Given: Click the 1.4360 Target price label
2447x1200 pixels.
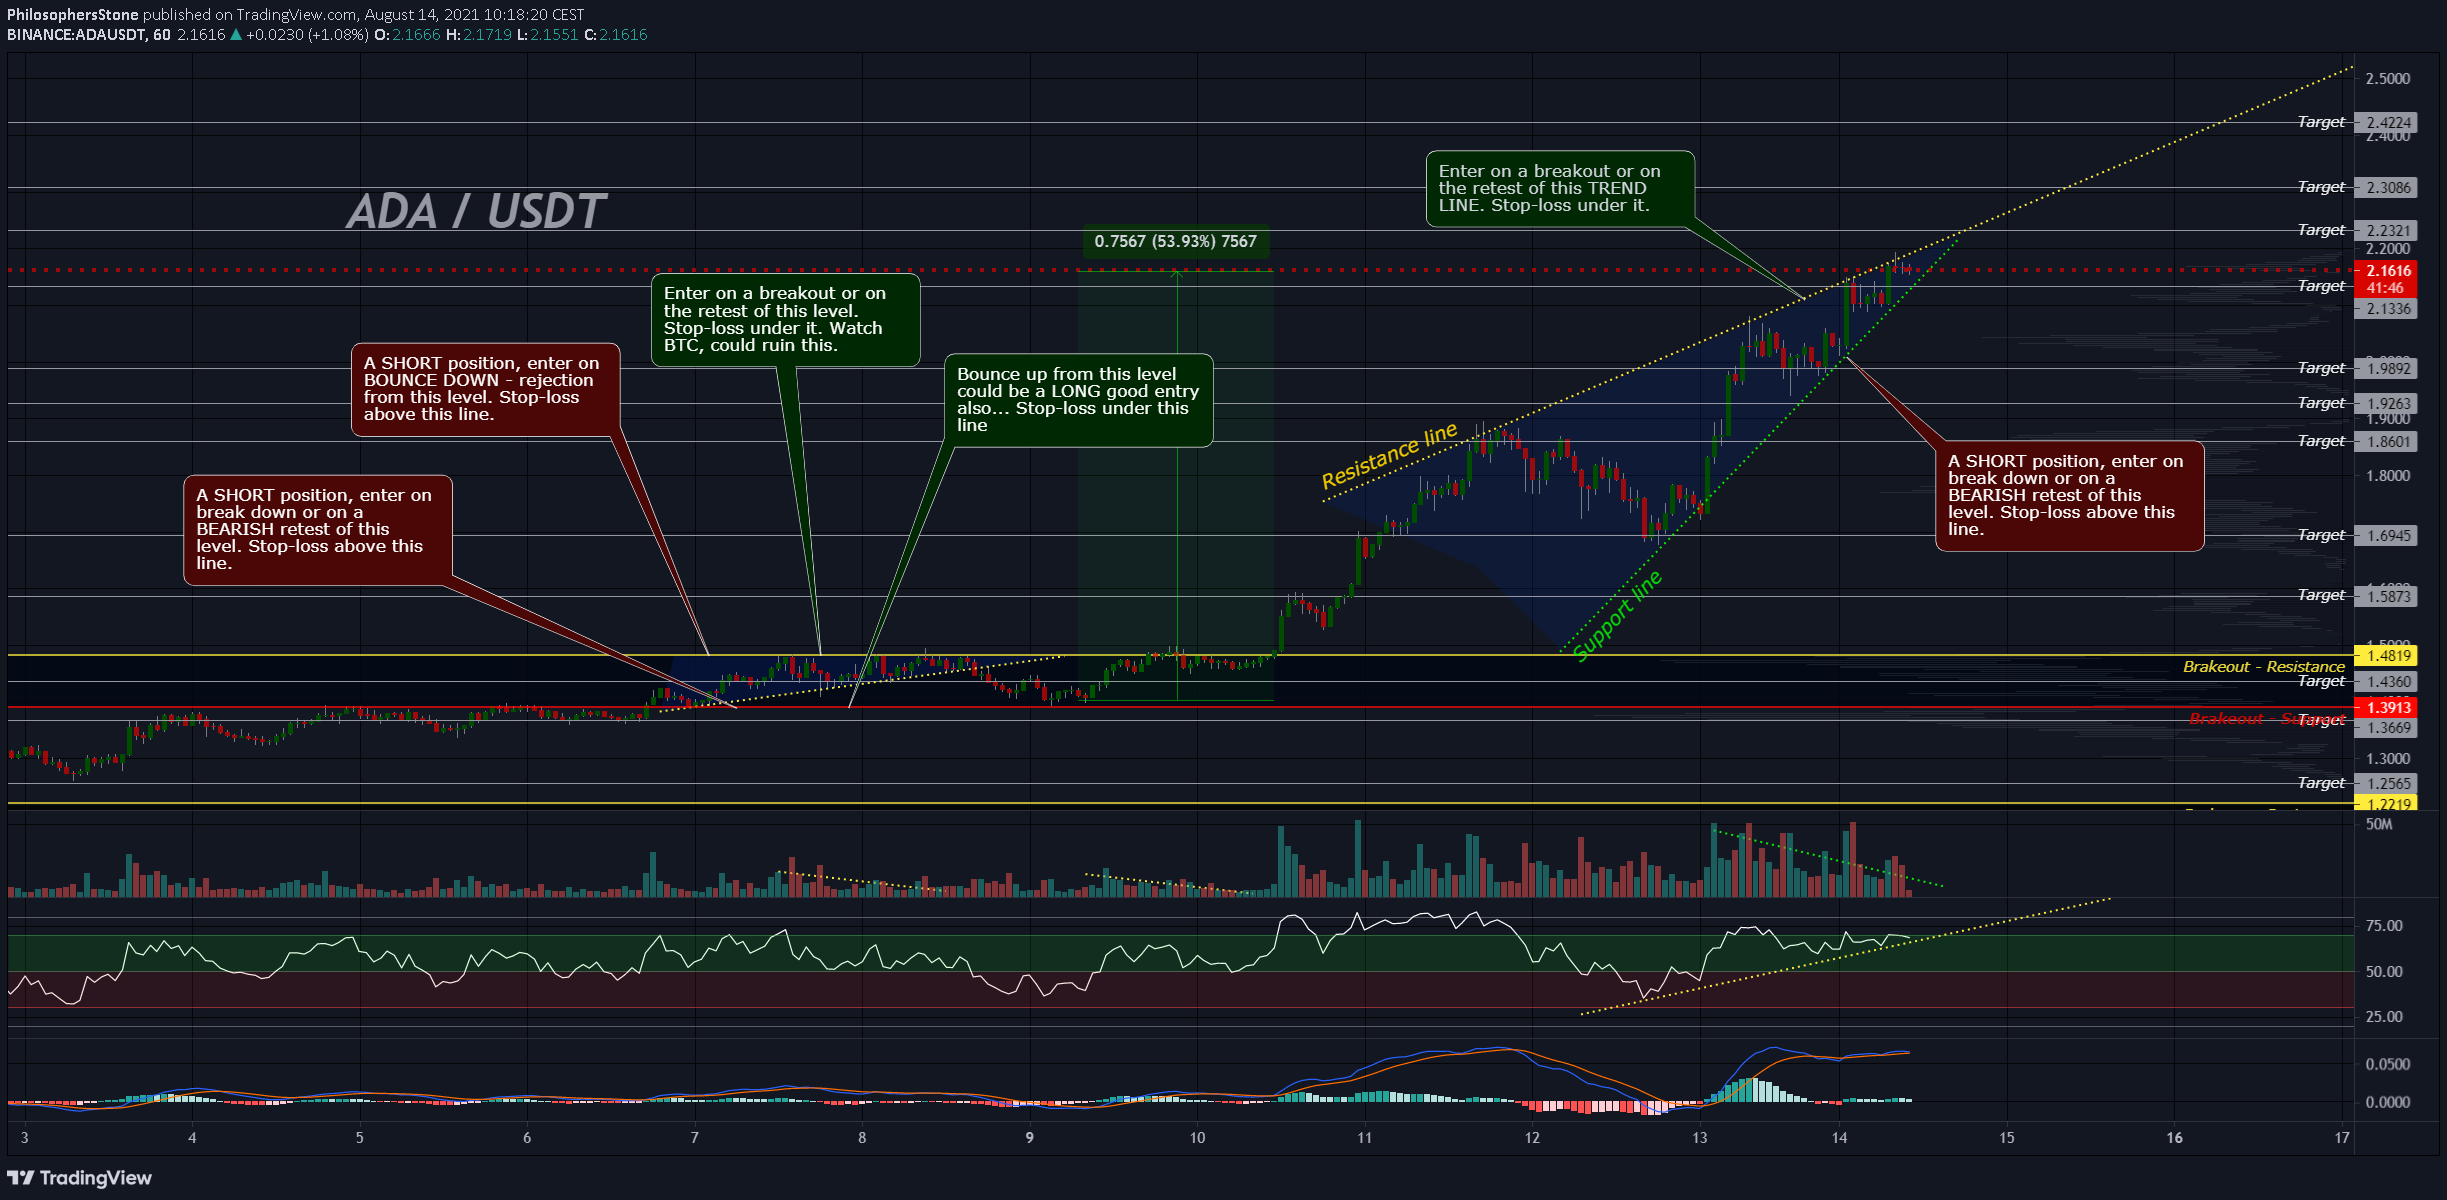Looking at the screenshot, I should coord(2386,682).
